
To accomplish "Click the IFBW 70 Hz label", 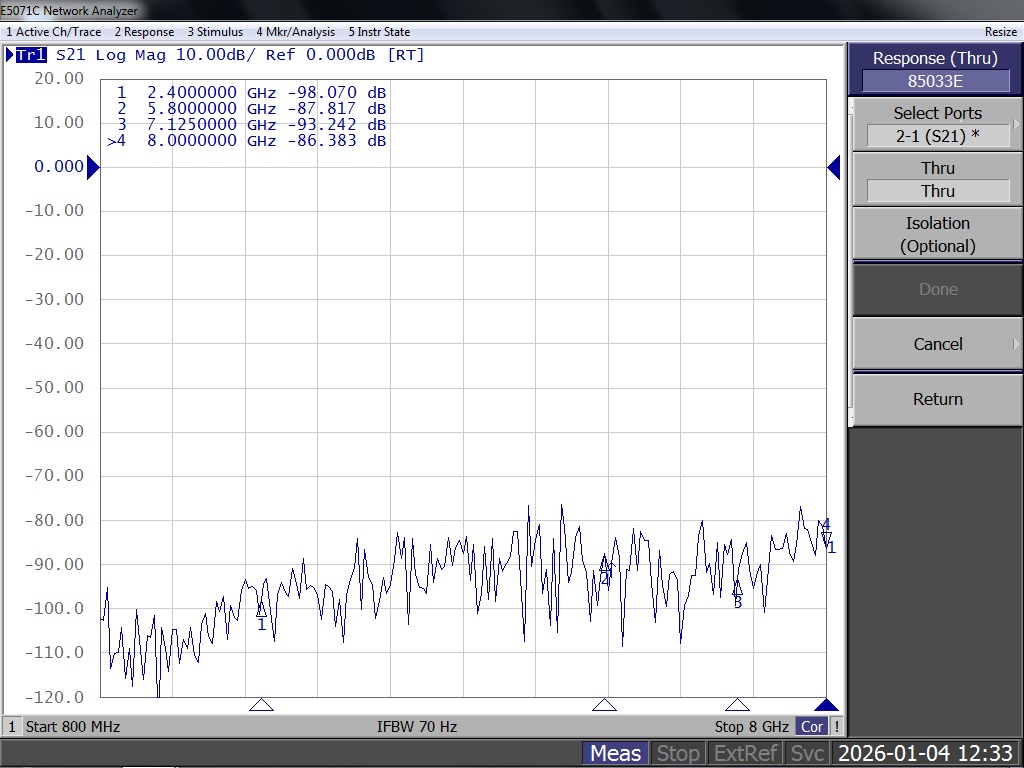I will 417,726.
